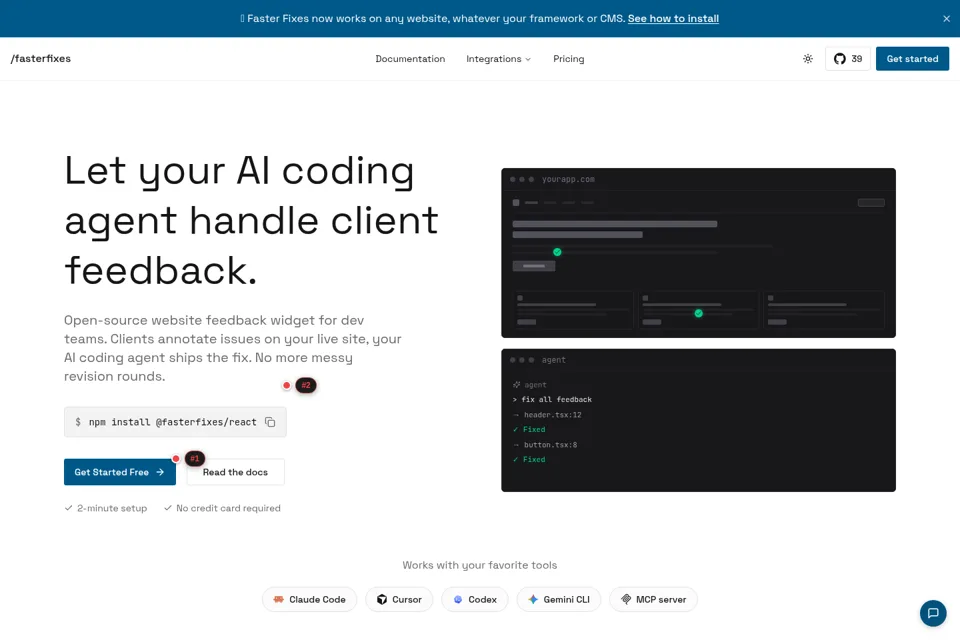This screenshot has width=960, height=640.
Task: Select the Gemini CLI tool chip
Action: 558,600
